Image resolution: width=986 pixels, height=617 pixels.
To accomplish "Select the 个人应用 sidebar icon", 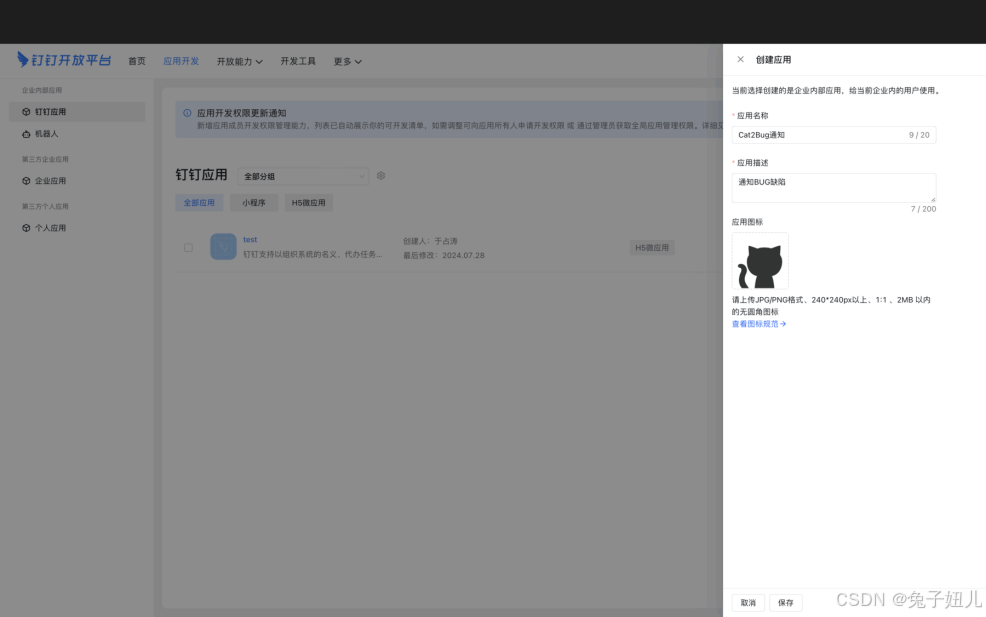I will pos(28,227).
